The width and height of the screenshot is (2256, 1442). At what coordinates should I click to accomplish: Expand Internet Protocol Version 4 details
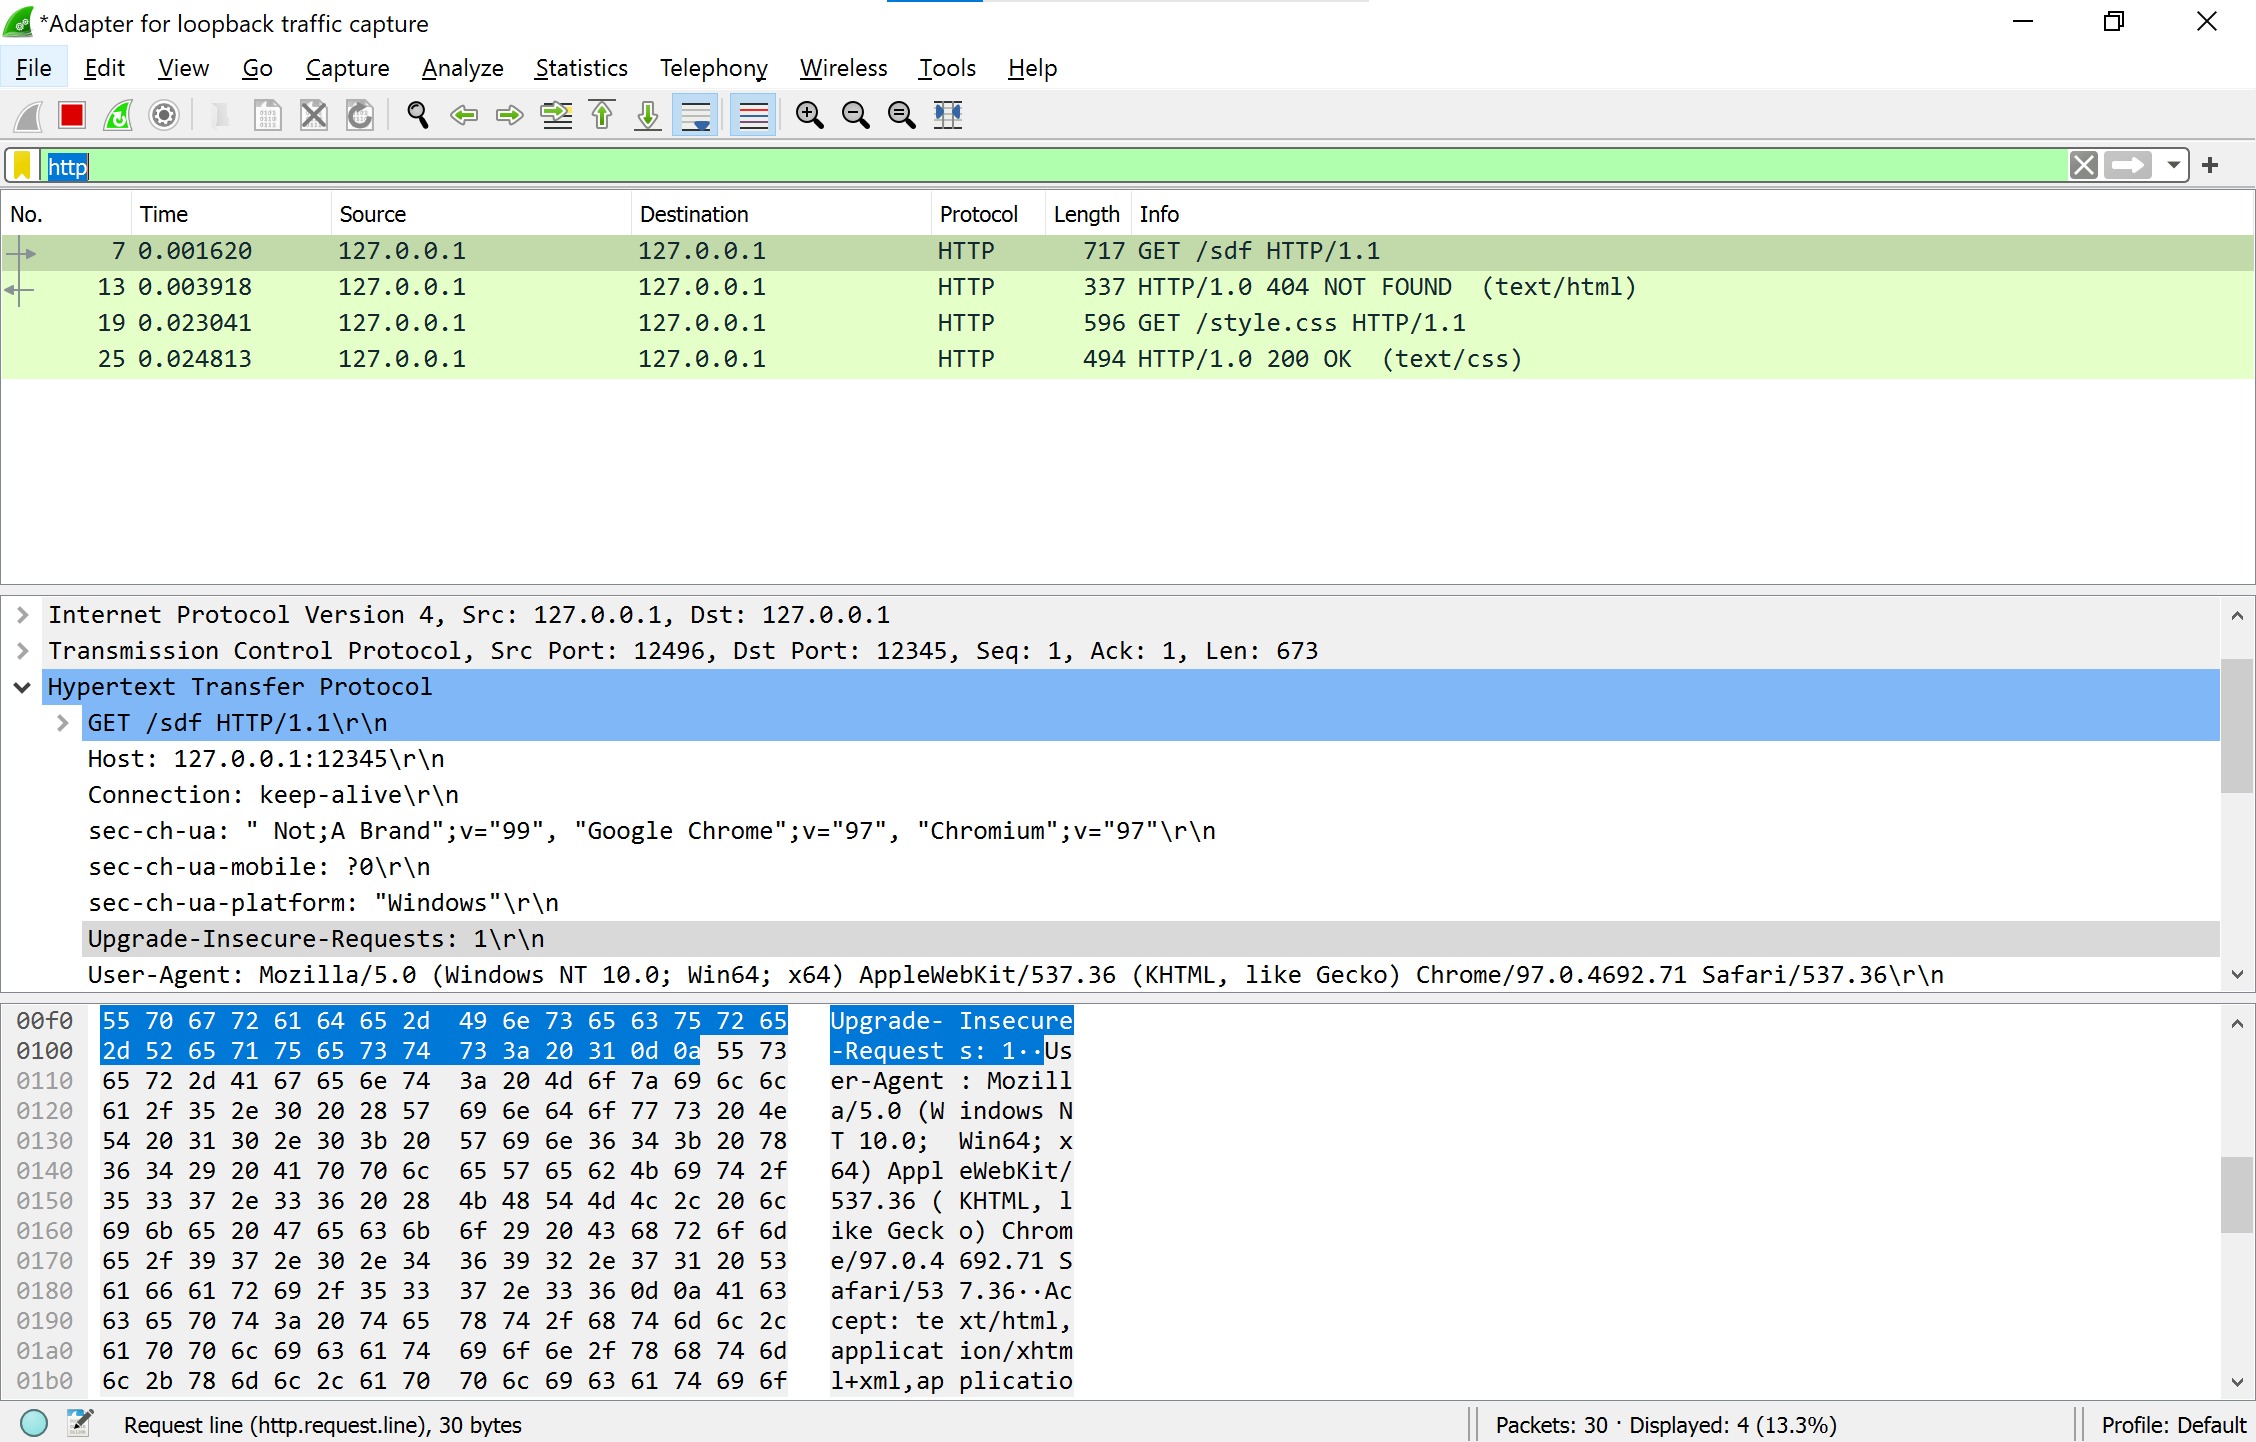[22, 614]
